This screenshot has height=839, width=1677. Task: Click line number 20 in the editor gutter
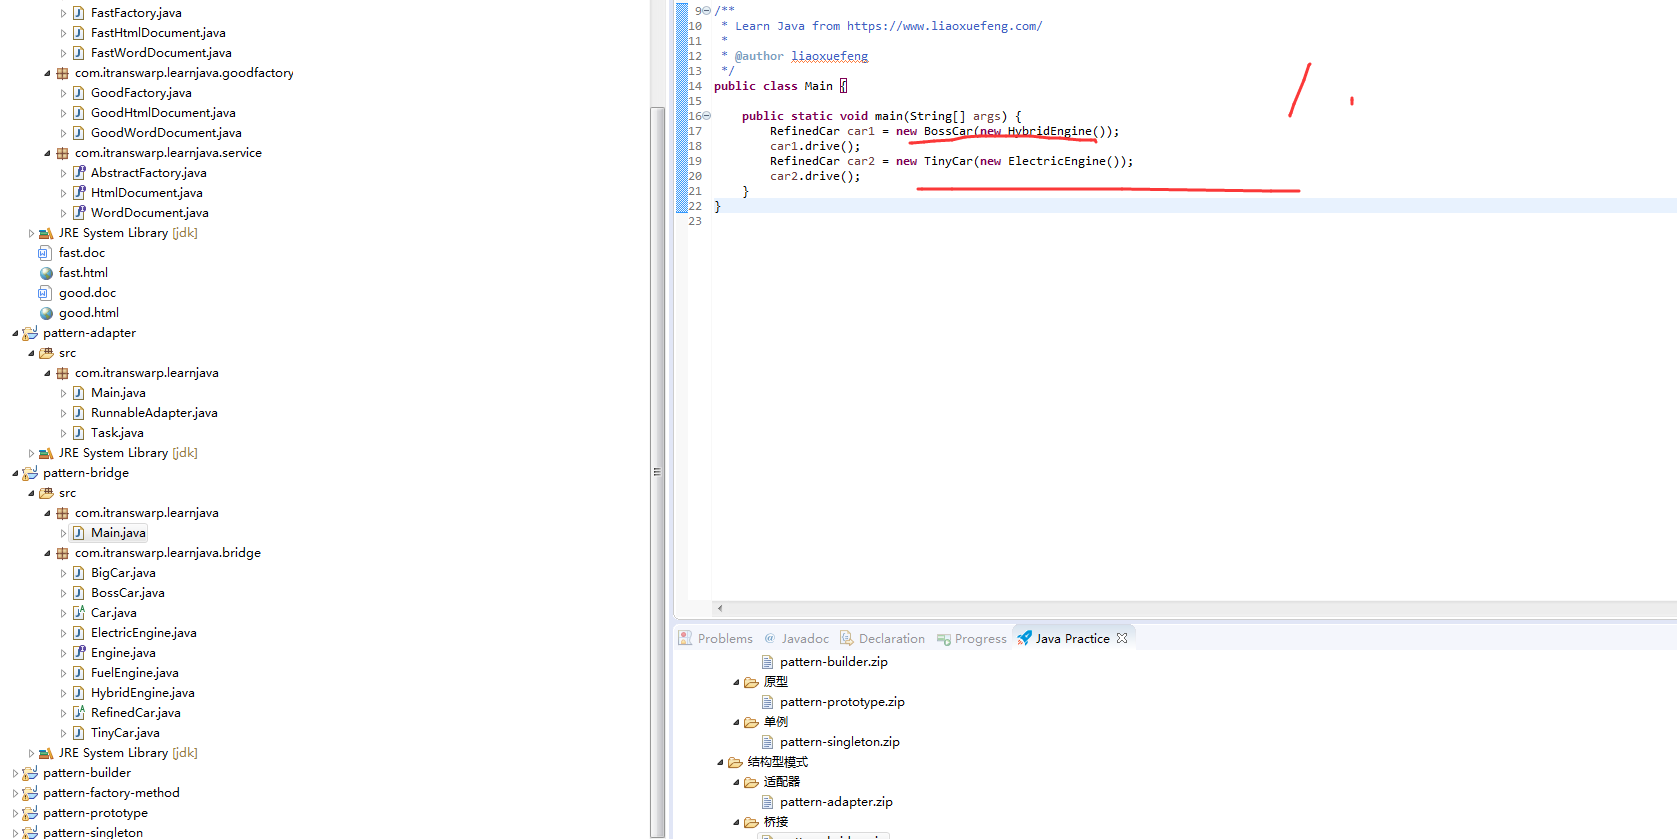point(695,176)
